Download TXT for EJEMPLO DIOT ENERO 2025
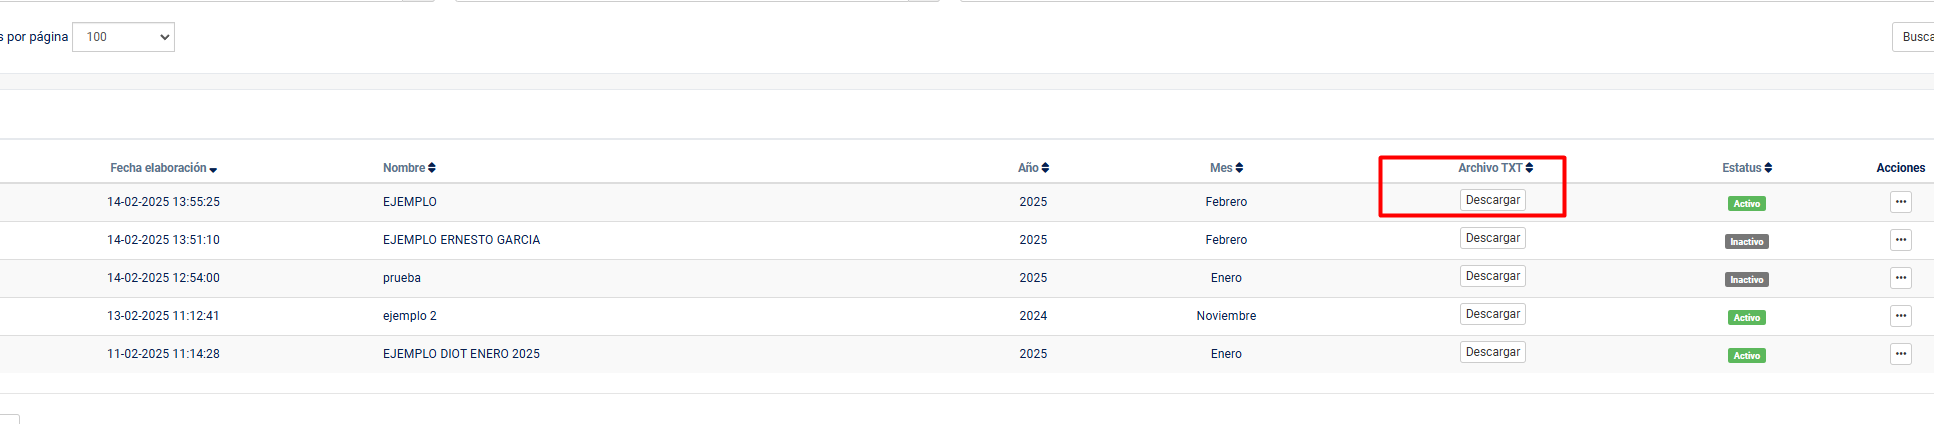Image resolution: width=1934 pixels, height=424 pixels. click(1493, 352)
